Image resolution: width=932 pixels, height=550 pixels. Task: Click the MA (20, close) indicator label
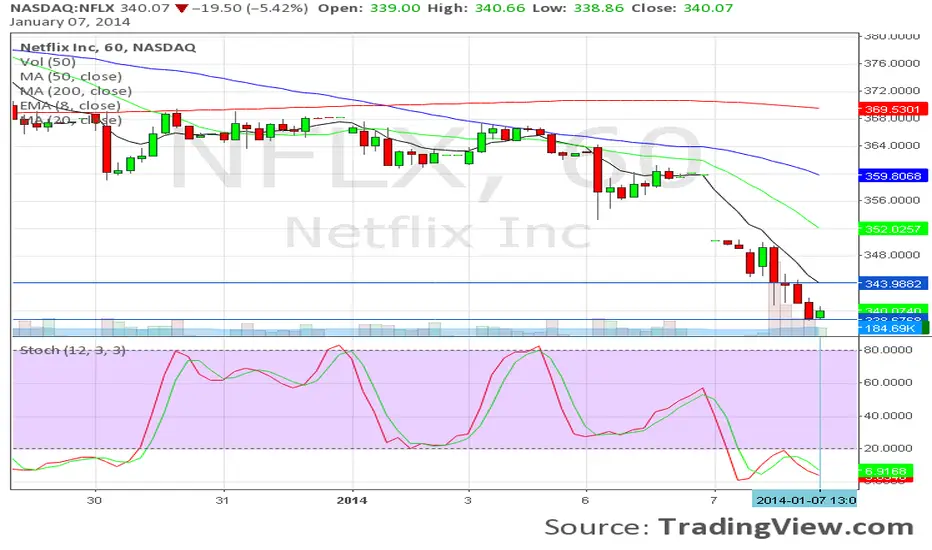coord(71,120)
